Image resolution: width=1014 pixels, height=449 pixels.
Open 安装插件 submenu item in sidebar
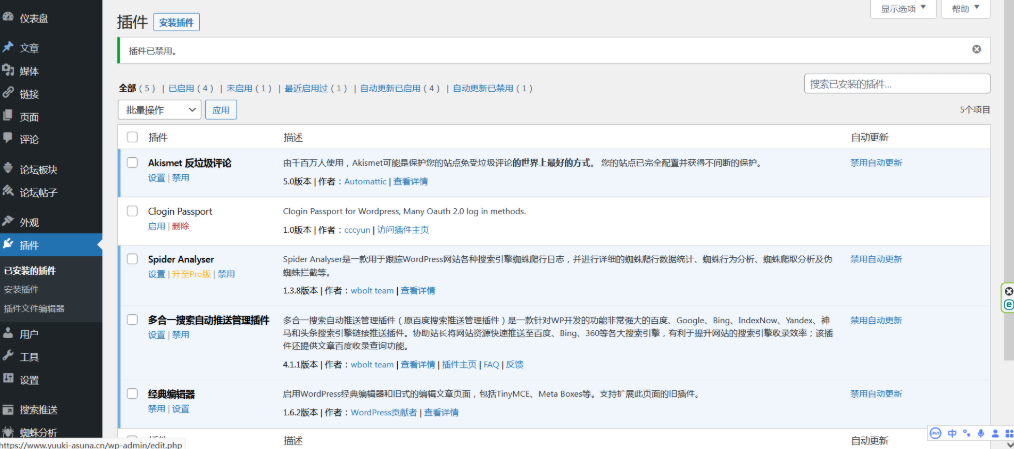(x=21, y=289)
